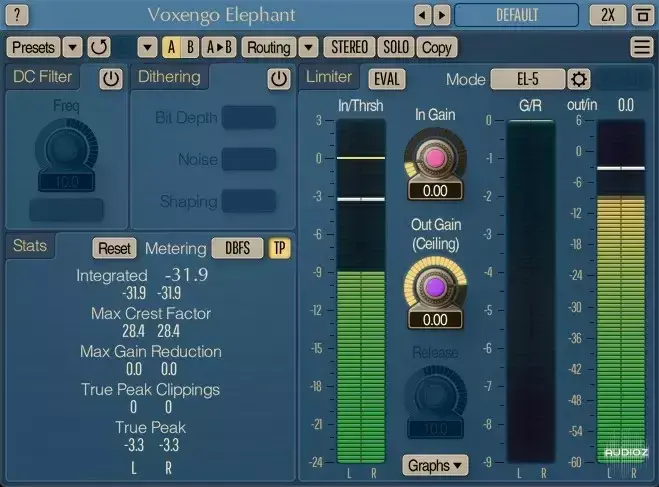The width and height of the screenshot is (659, 487).
Task: Open the help question mark button
Action: 17,15
